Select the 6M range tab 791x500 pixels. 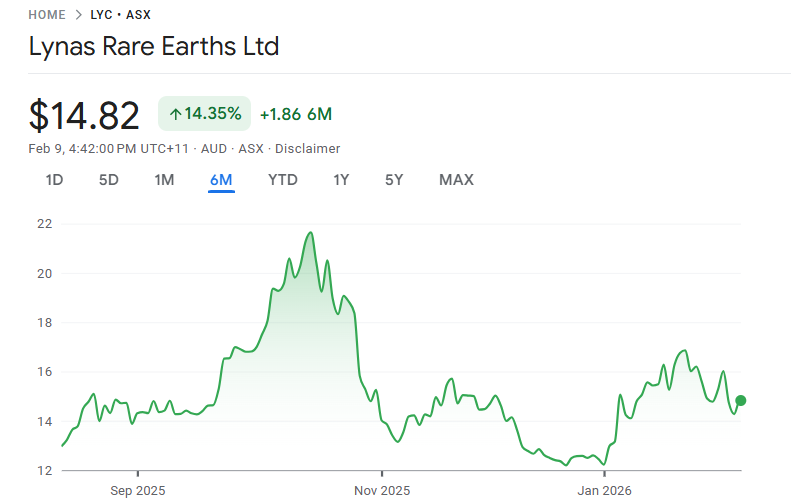(221, 180)
